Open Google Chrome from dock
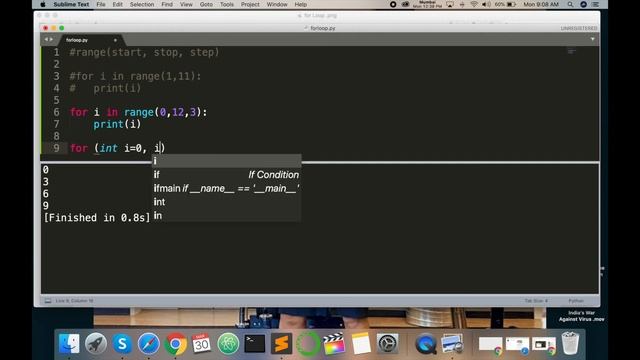 pos(176,343)
